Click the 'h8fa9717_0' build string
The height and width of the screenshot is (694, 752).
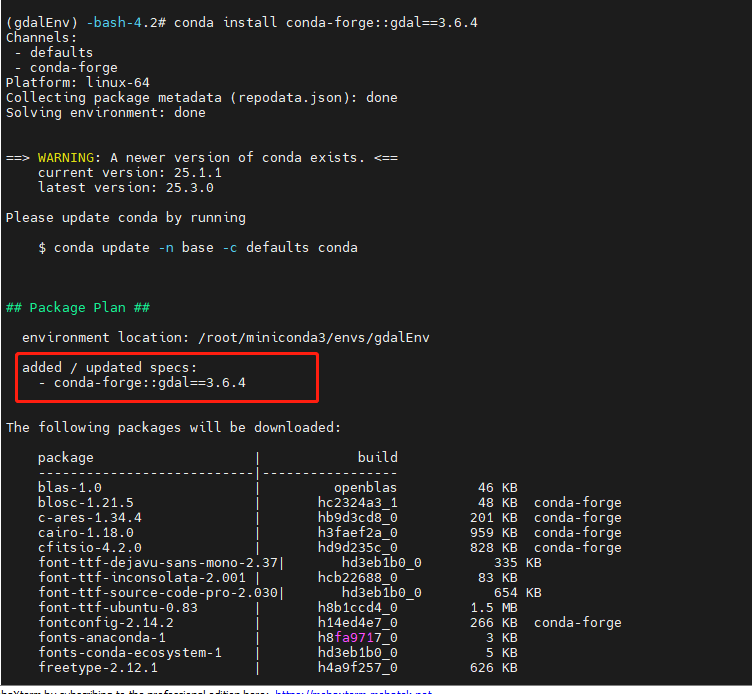point(357,637)
